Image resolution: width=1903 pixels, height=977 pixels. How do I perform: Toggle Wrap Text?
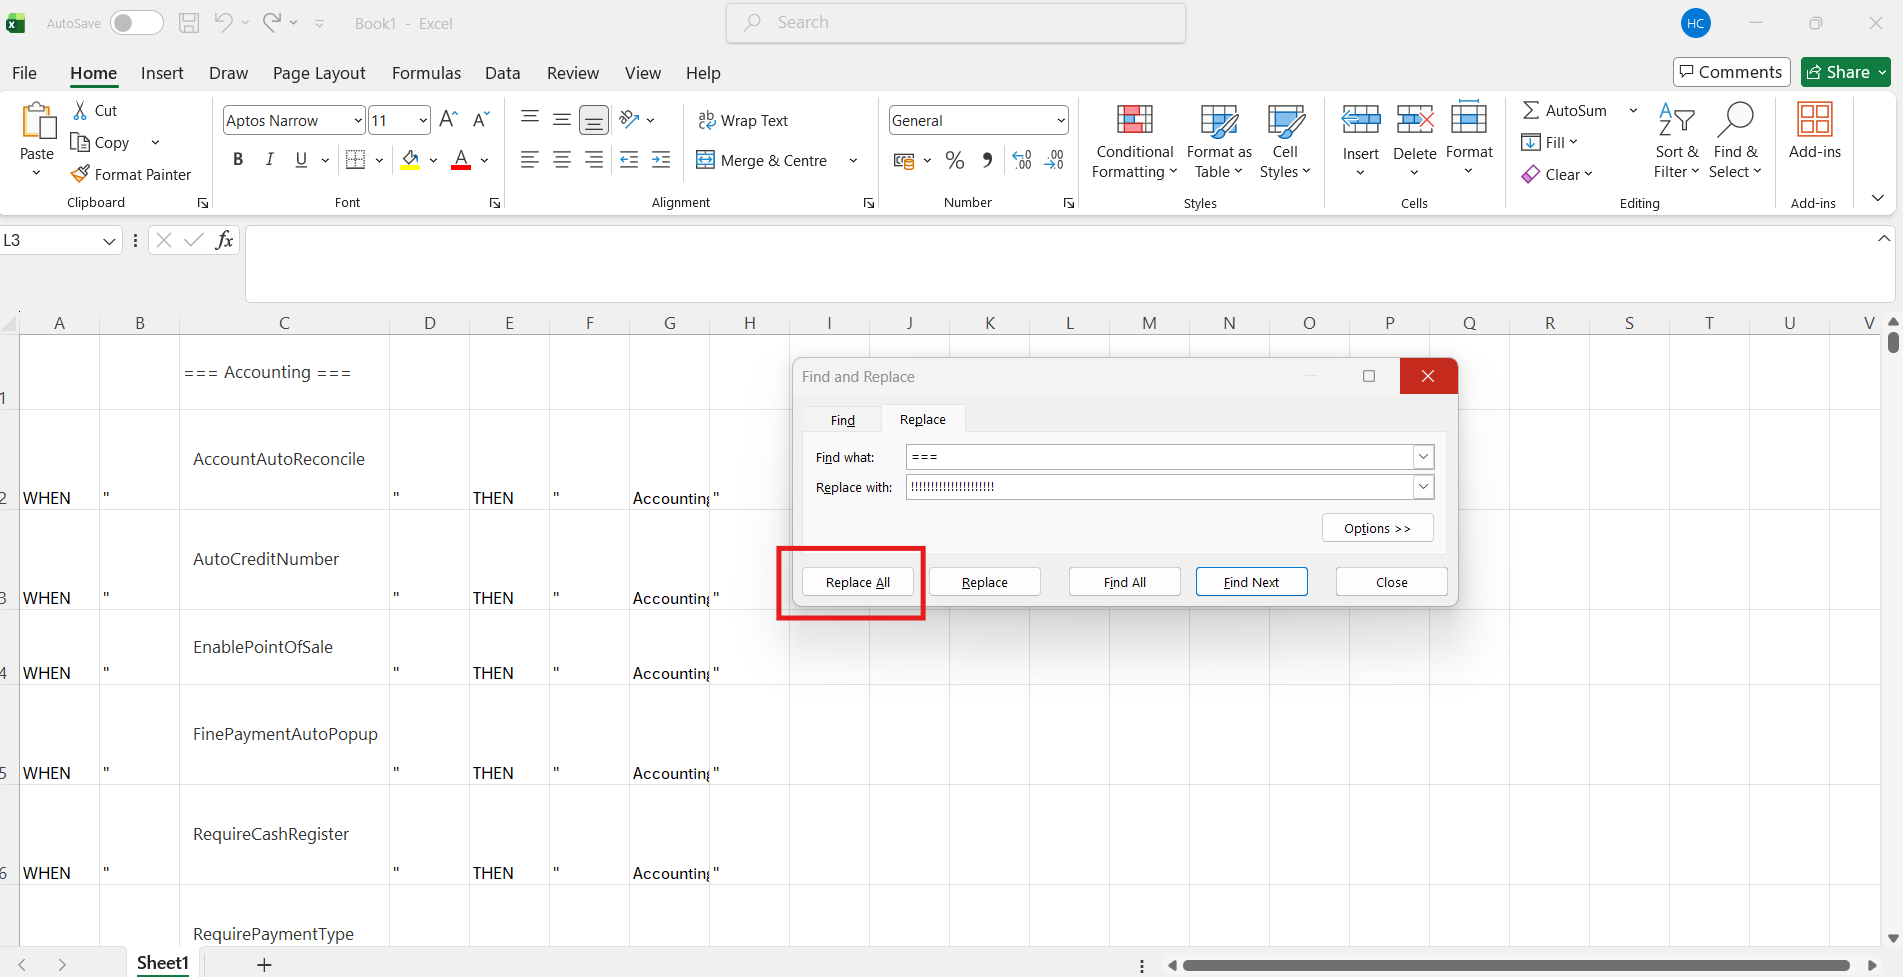[x=743, y=120]
